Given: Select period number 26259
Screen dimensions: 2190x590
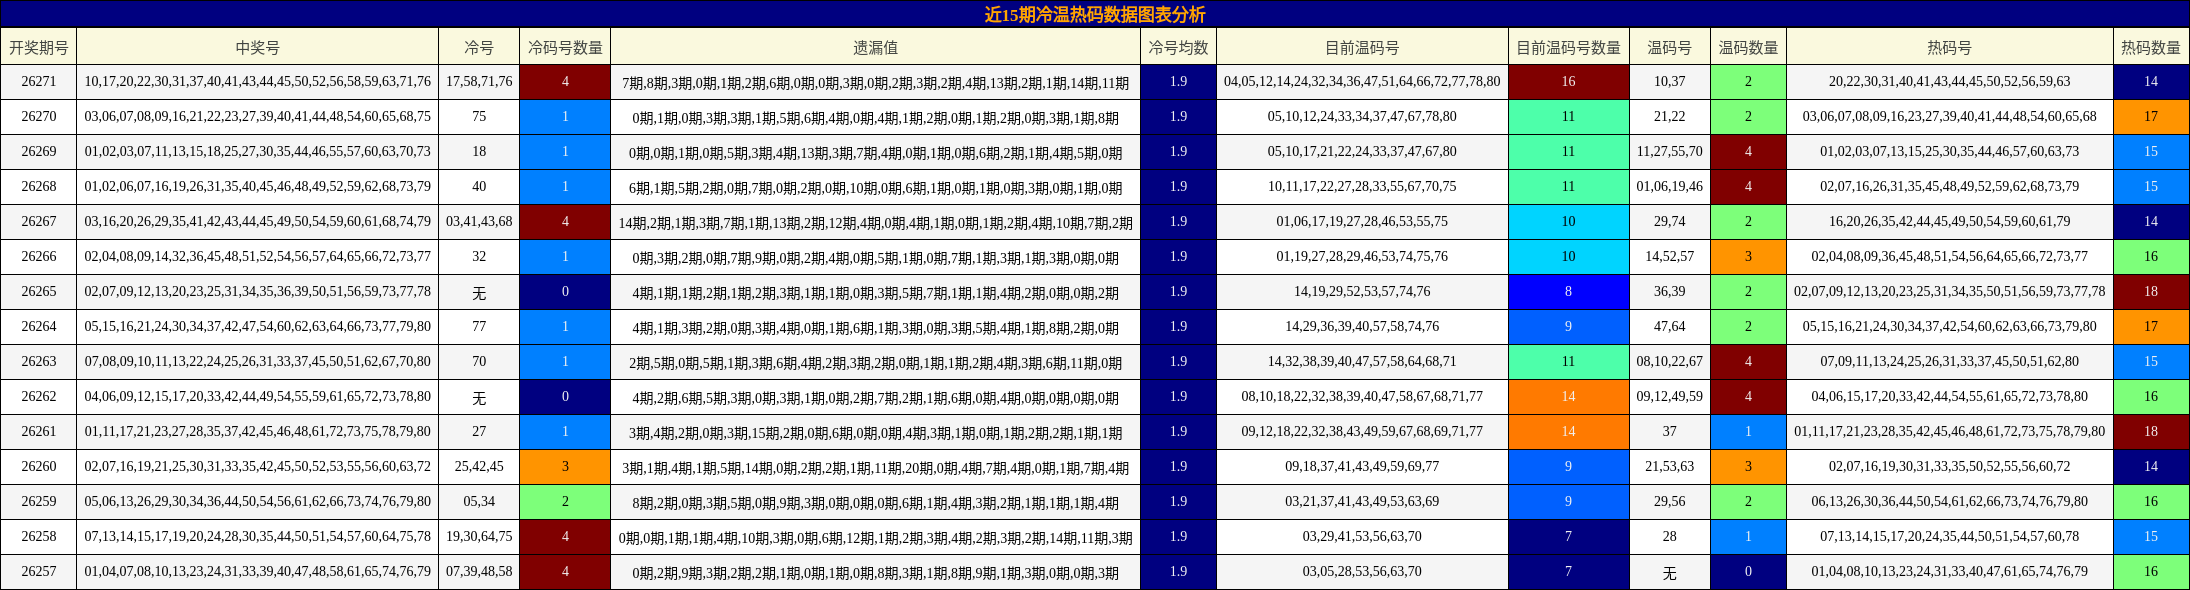Looking at the screenshot, I should pyautogui.click(x=39, y=502).
